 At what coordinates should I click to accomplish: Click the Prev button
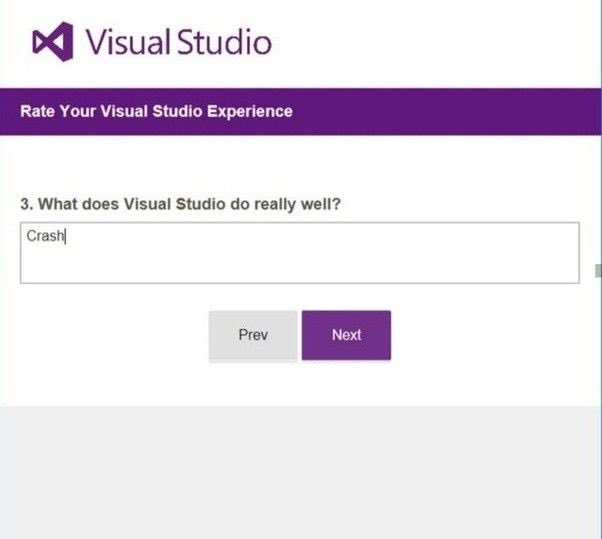point(253,335)
